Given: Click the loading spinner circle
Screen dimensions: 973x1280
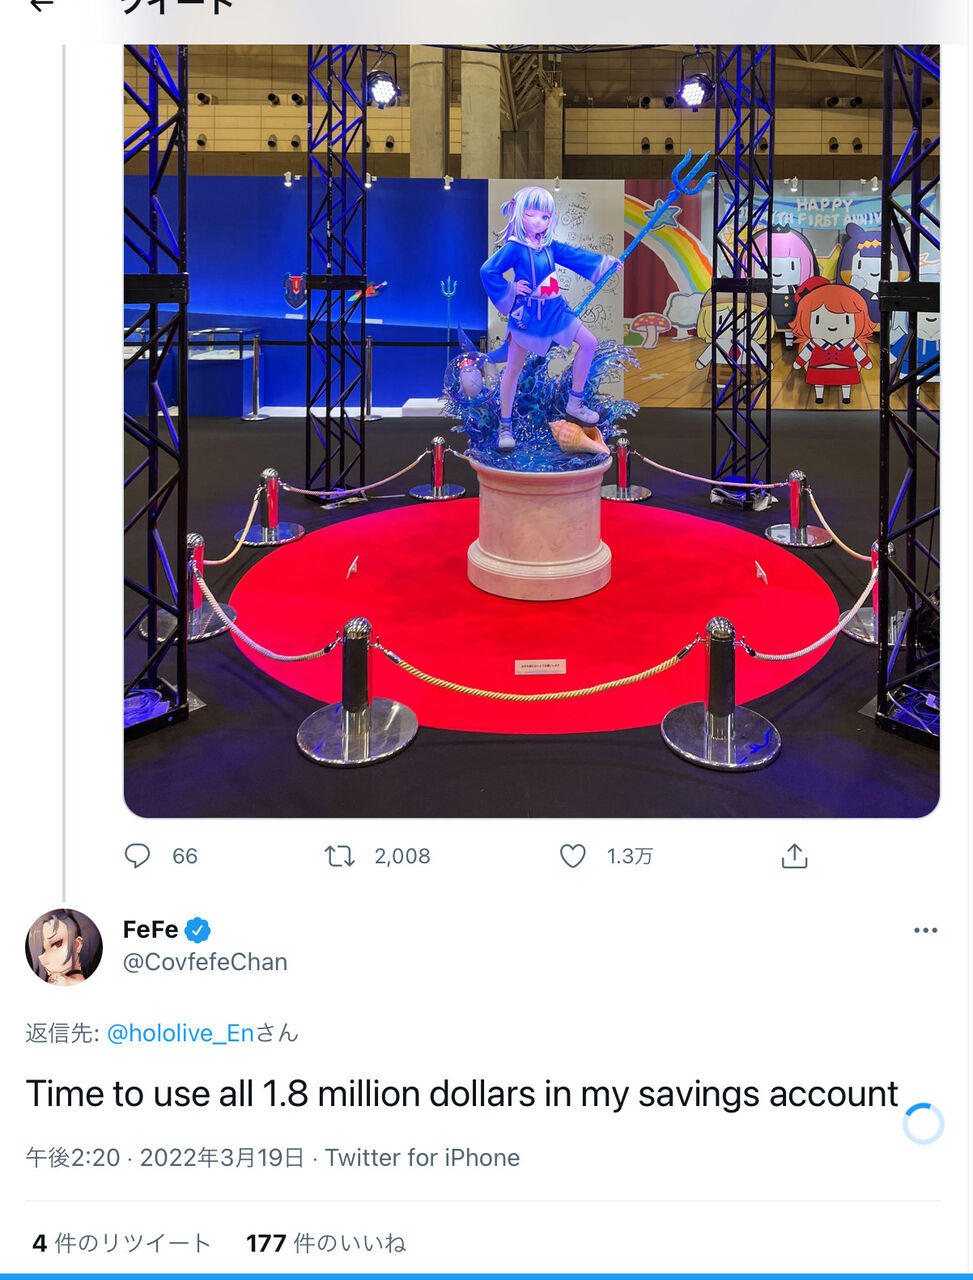Looking at the screenshot, I should coord(923,1124).
